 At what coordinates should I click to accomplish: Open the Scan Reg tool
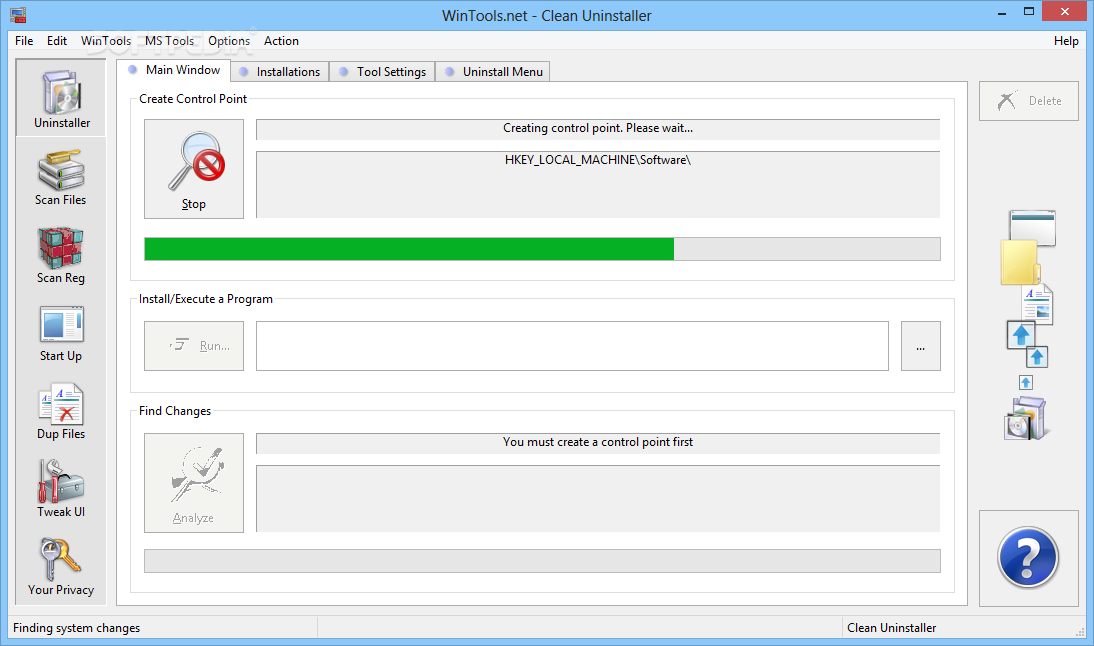(60, 253)
